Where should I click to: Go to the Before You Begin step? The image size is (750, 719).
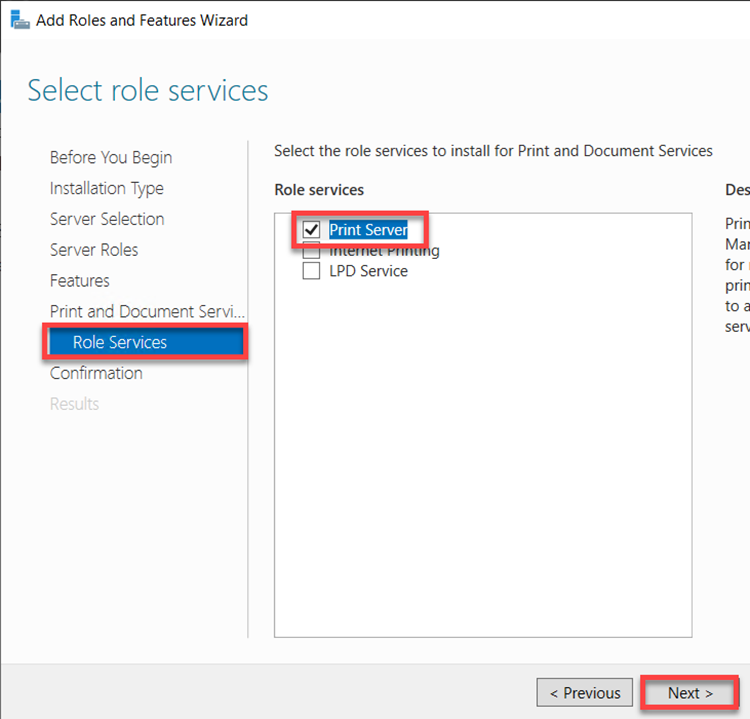point(111,157)
